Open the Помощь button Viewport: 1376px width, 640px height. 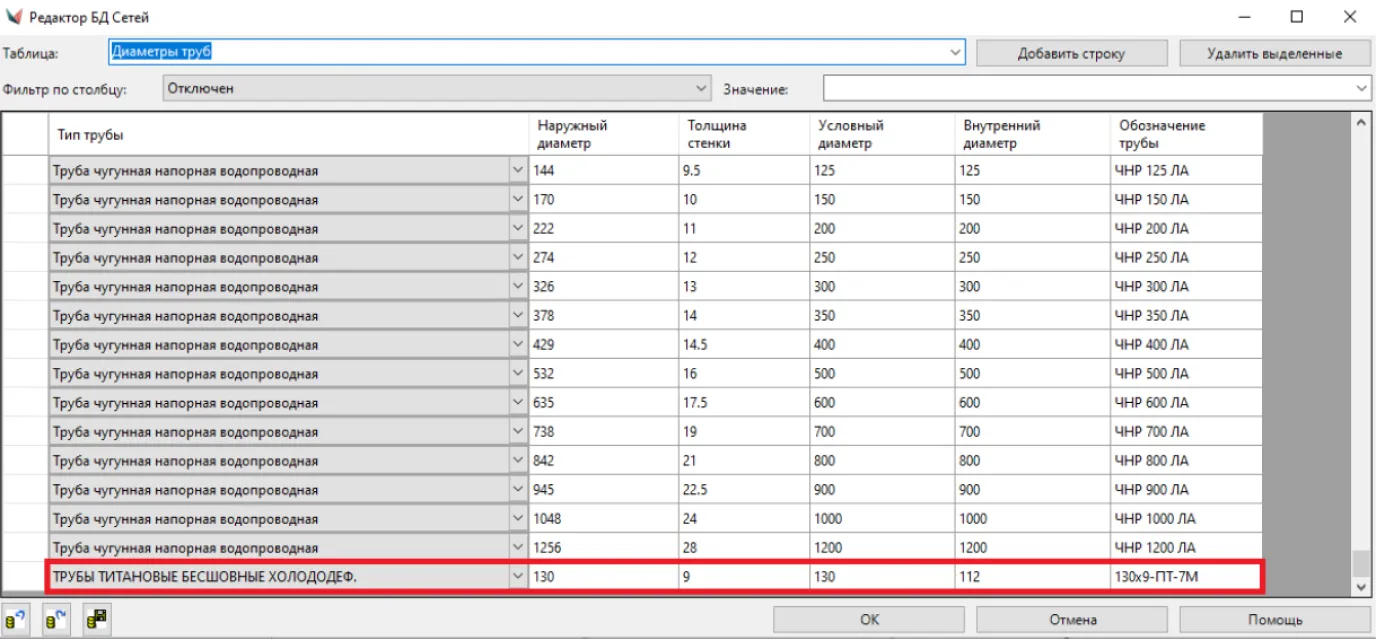point(1274,619)
